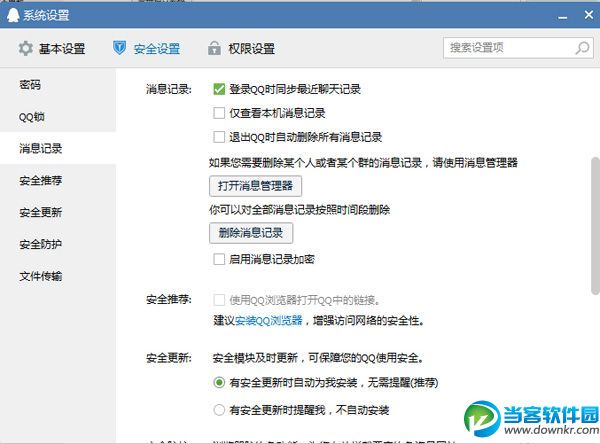Check 使用QQ浏览器打开QQ中的链接

[x=219, y=300]
